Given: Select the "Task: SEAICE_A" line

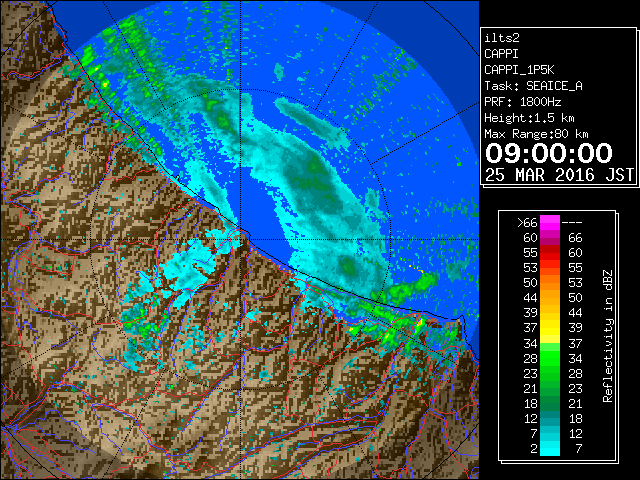Looking at the screenshot, I should tap(533, 86).
